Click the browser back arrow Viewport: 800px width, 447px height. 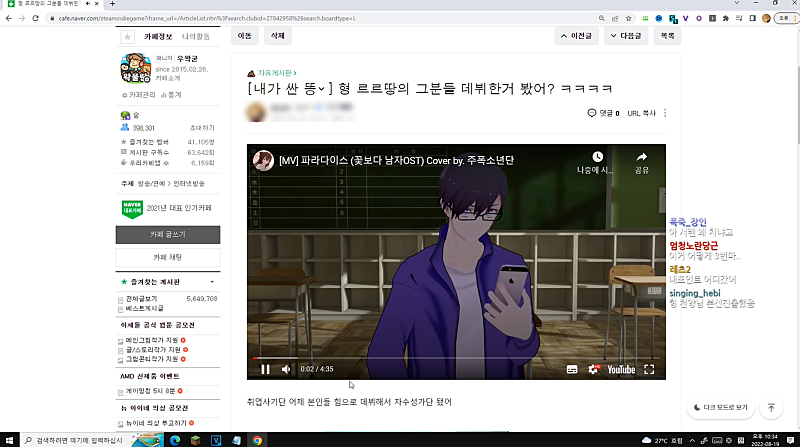pos(9,18)
